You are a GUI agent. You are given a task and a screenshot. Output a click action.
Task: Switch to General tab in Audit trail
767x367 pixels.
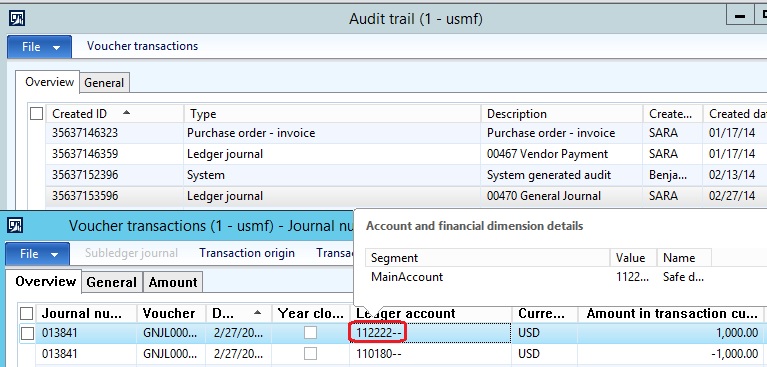[x=104, y=83]
